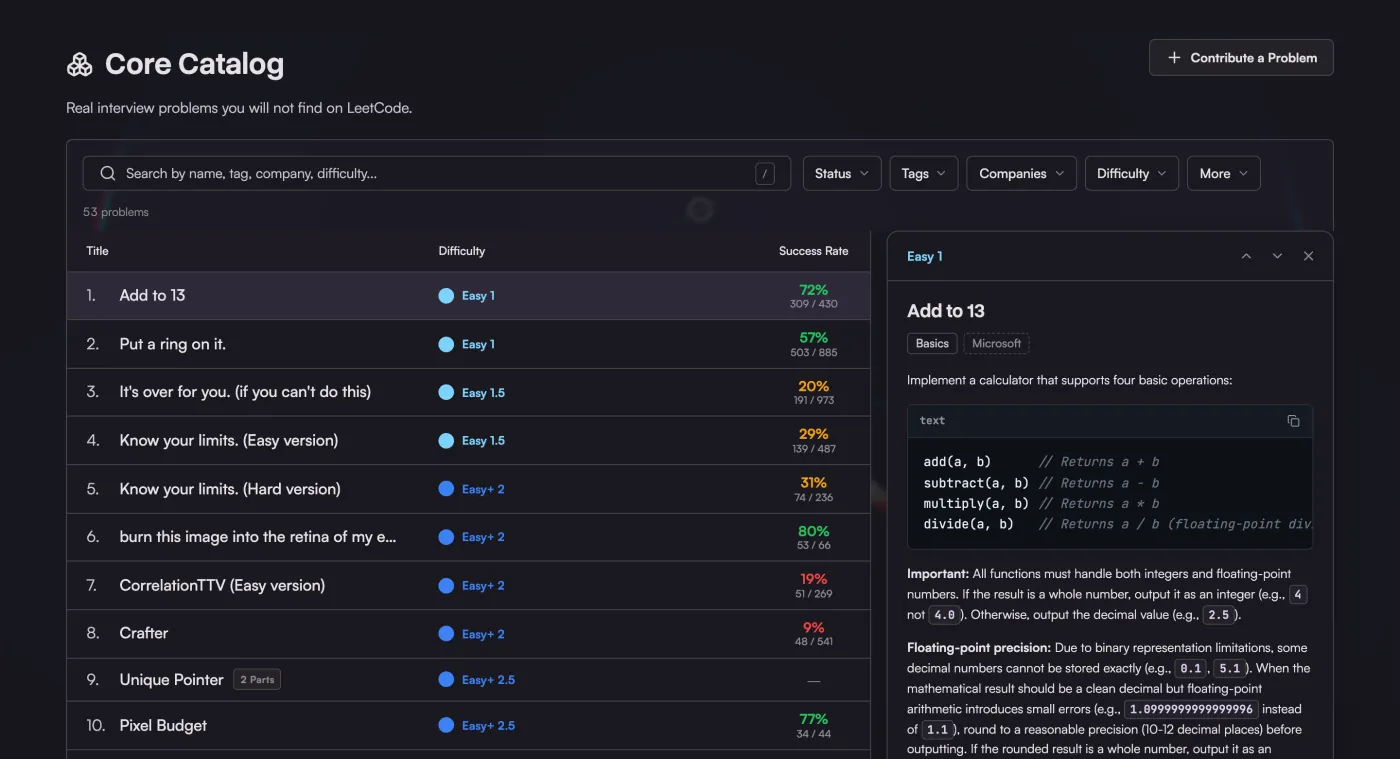This screenshot has height=759, width=1400.
Task: Open the Tags filter dropdown
Action: tap(924, 174)
